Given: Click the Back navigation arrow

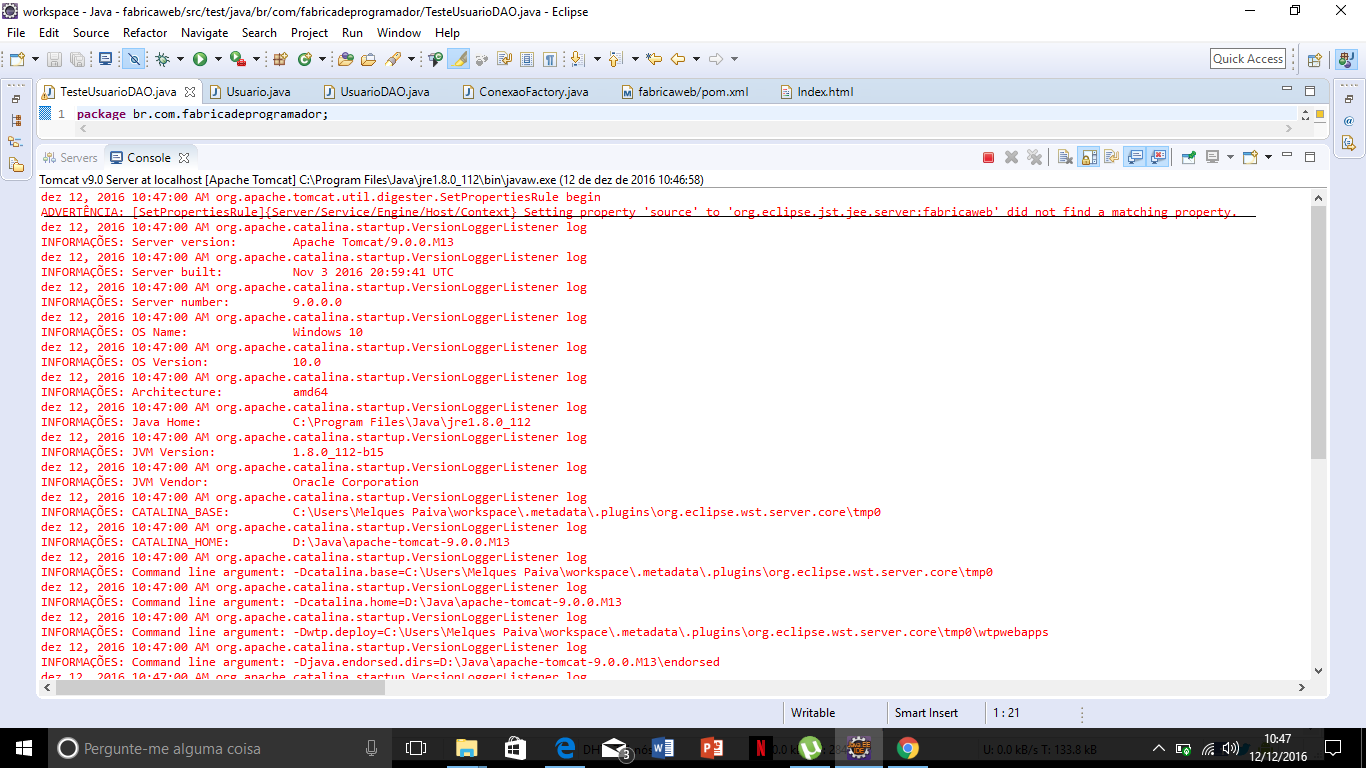Looking at the screenshot, I should [x=677, y=59].
